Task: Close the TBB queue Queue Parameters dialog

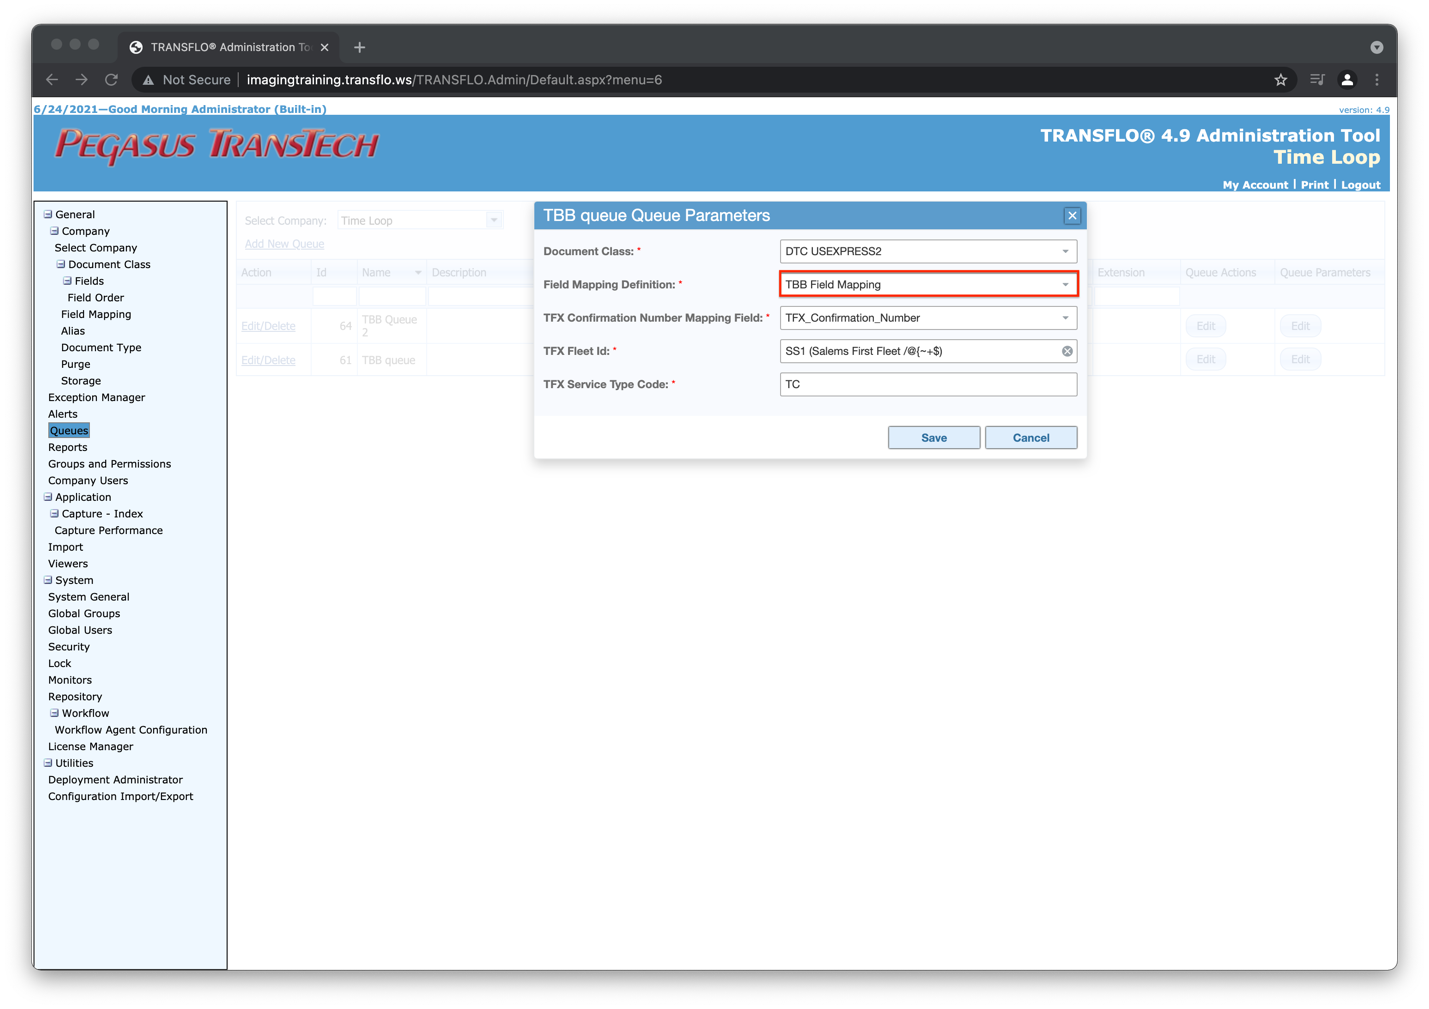Action: coord(1072,216)
